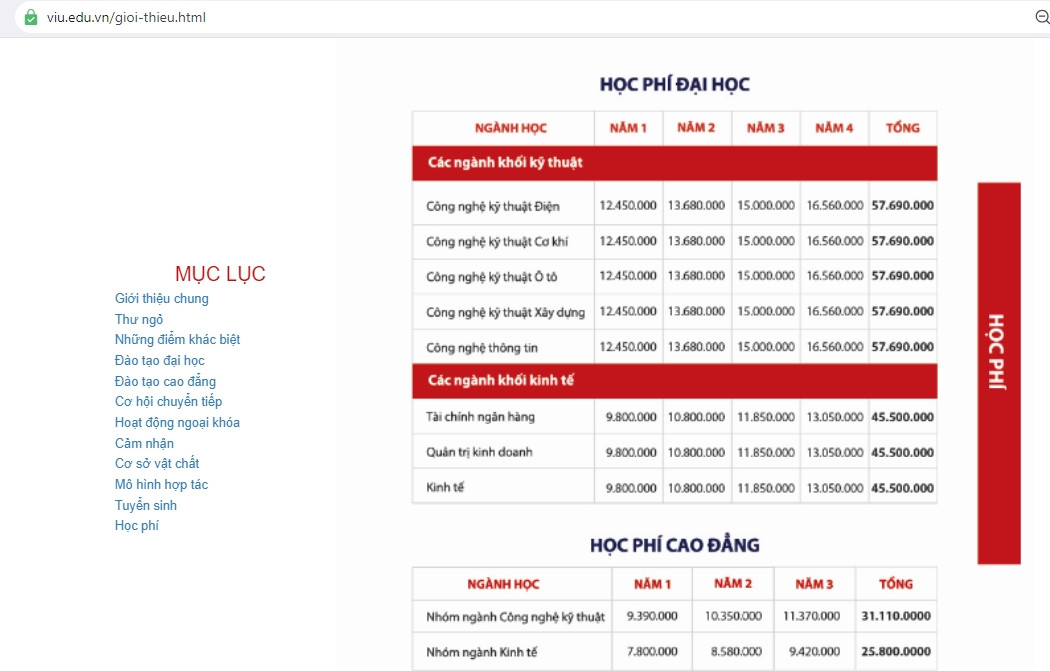
Task: Click the Các ngành khối kinh tế header row
Action: pyautogui.click(x=674, y=381)
